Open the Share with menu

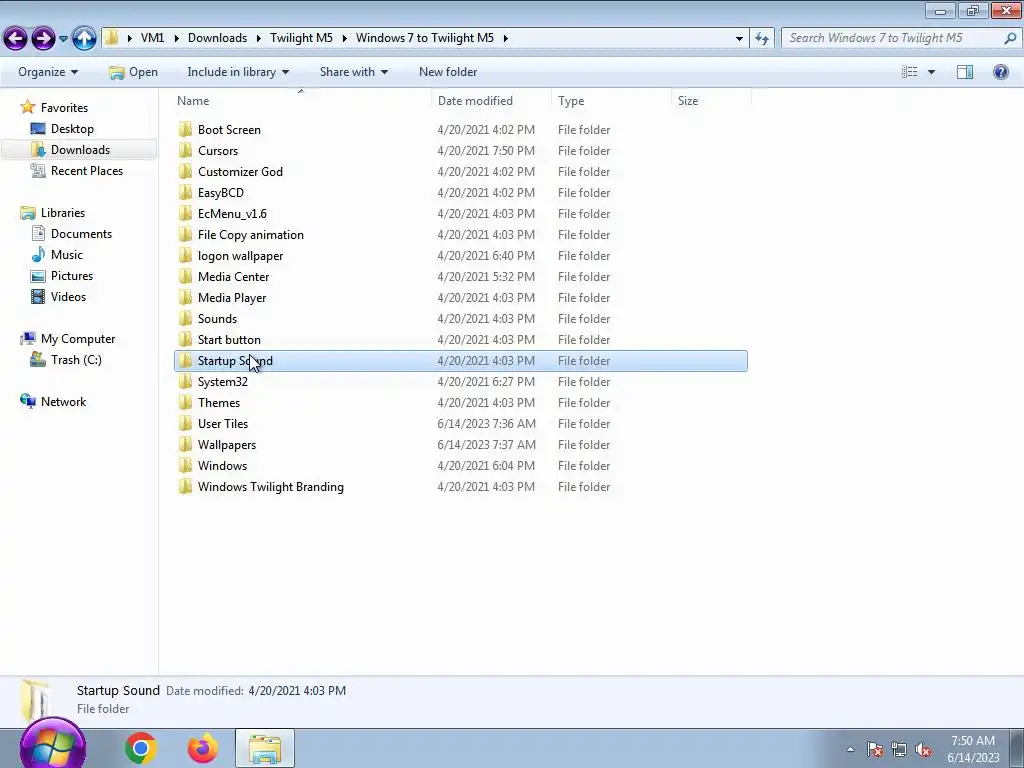pyautogui.click(x=354, y=72)
